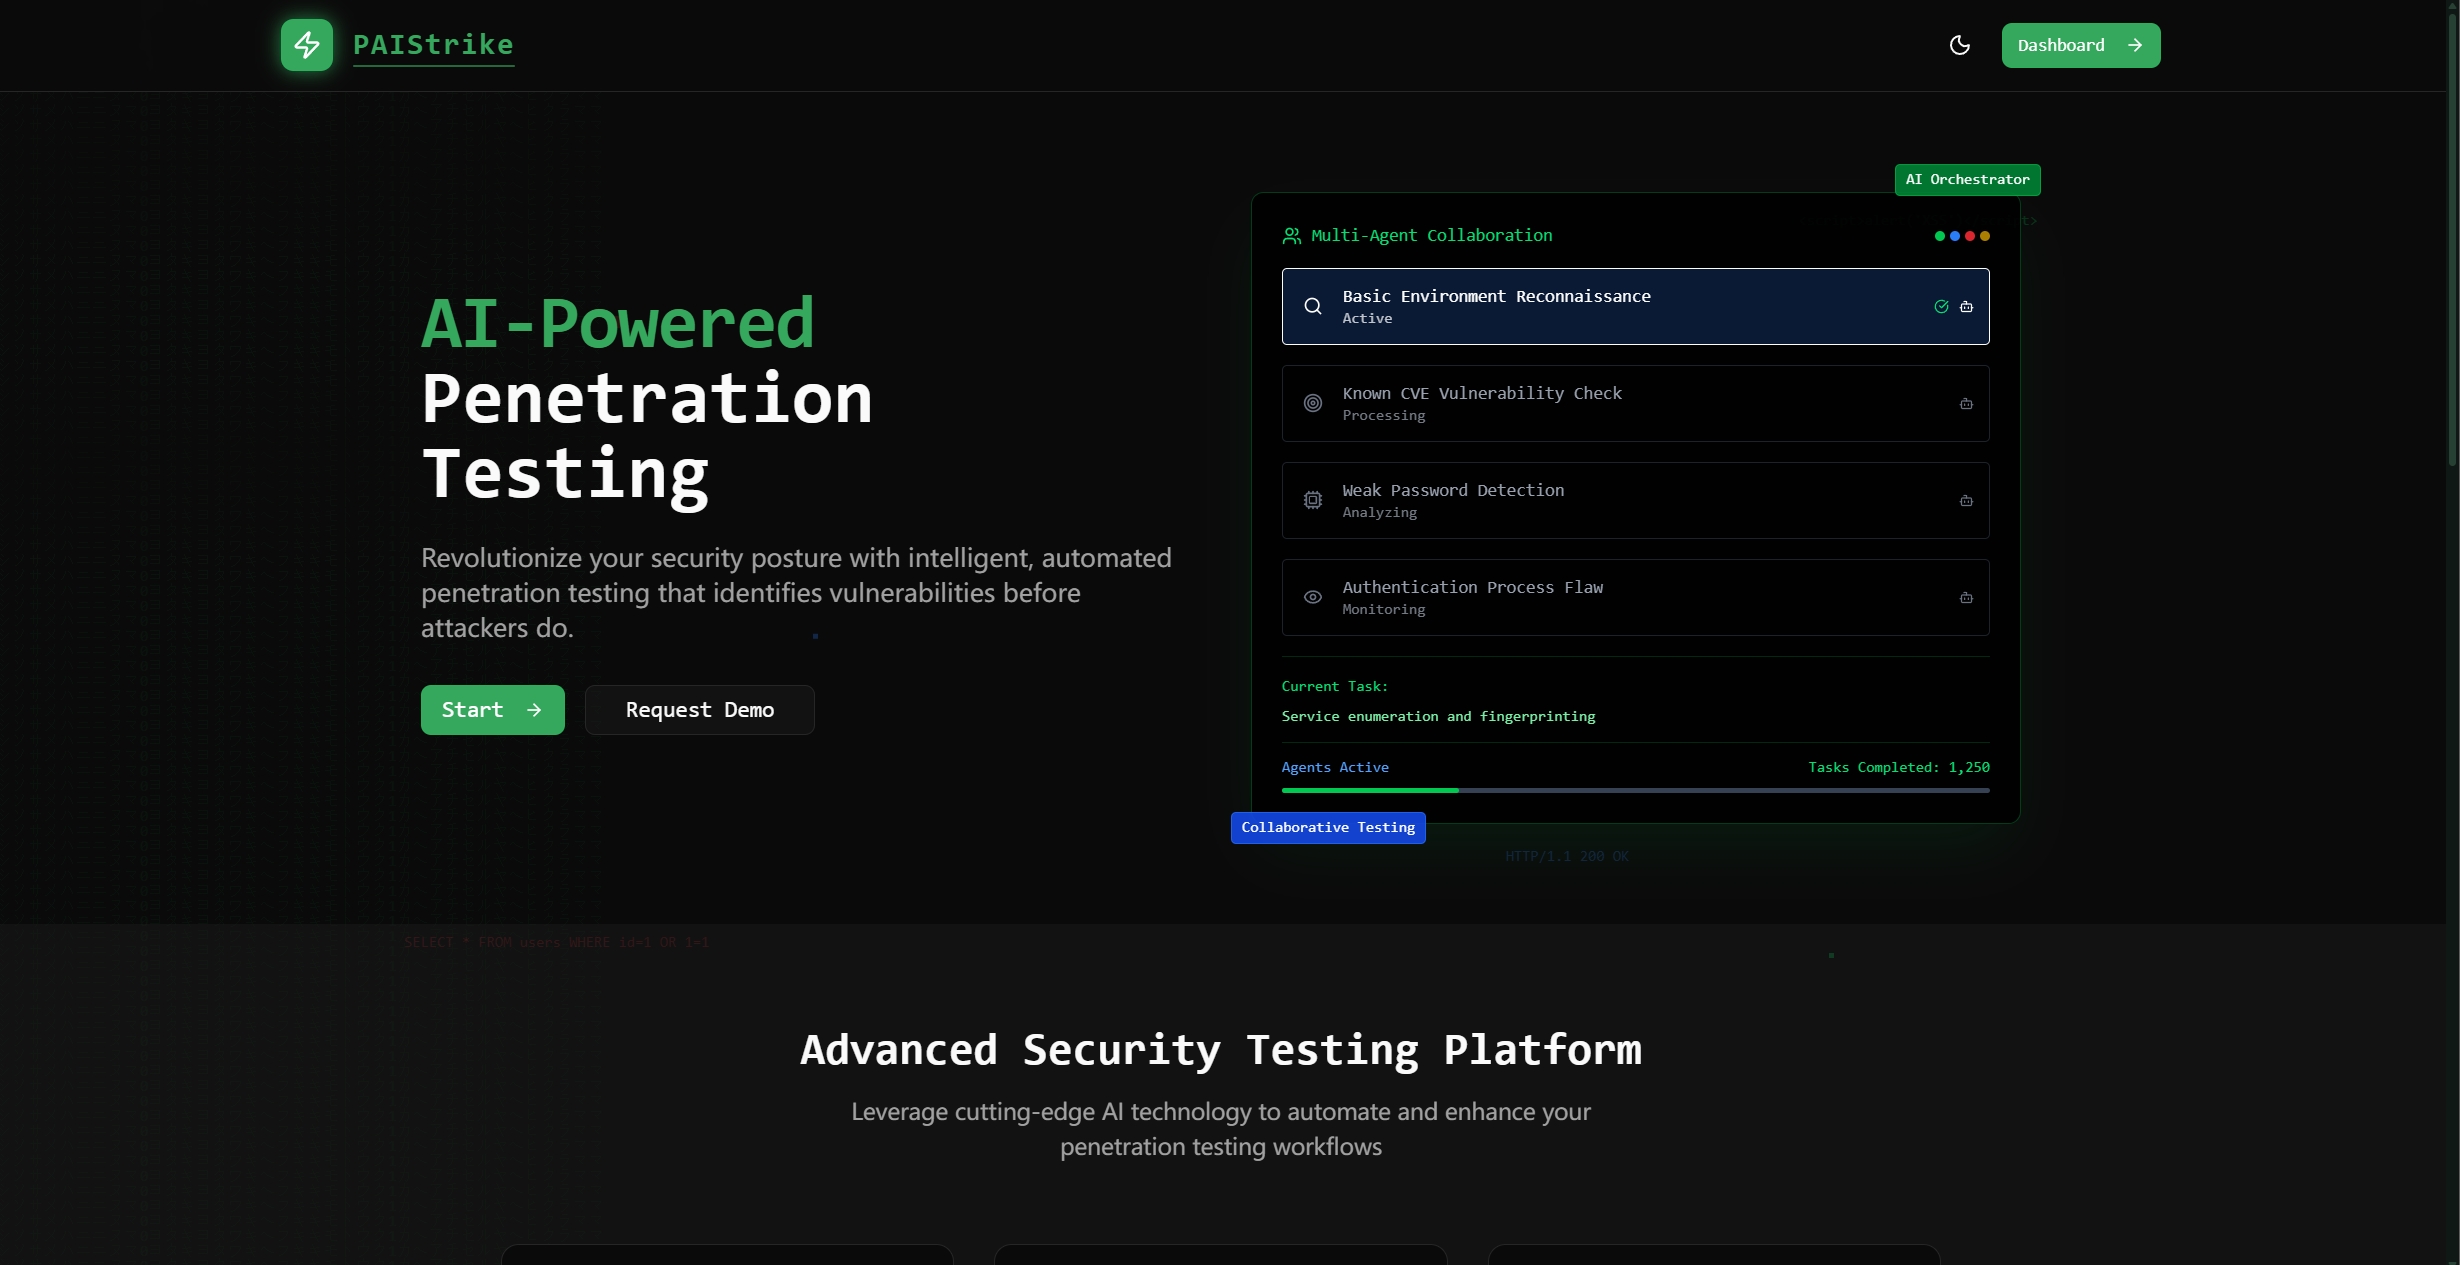
Task: Click the target icon for Known CVE Vulnerability Check
Action: pyautogui.click(x=1312, y=403)
